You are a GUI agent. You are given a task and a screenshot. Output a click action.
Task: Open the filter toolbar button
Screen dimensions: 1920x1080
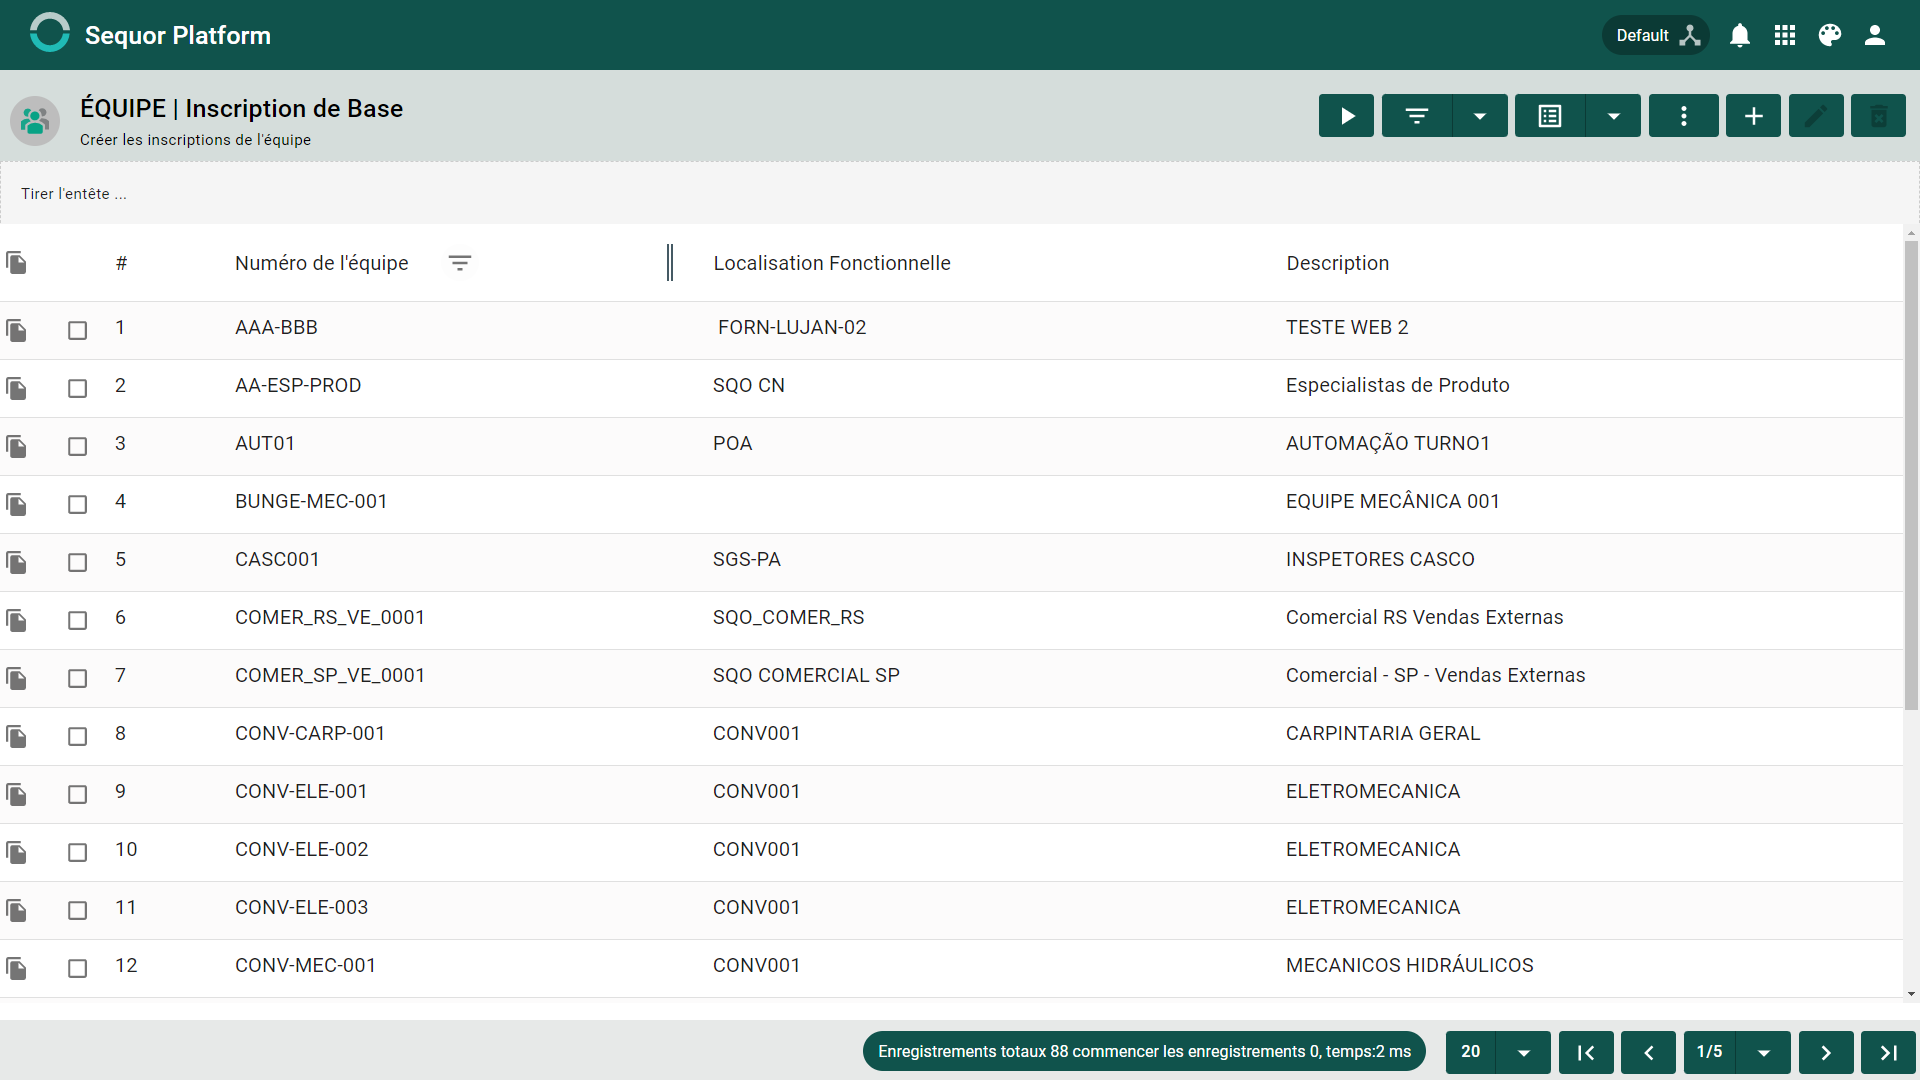(x=1417, y=116)
